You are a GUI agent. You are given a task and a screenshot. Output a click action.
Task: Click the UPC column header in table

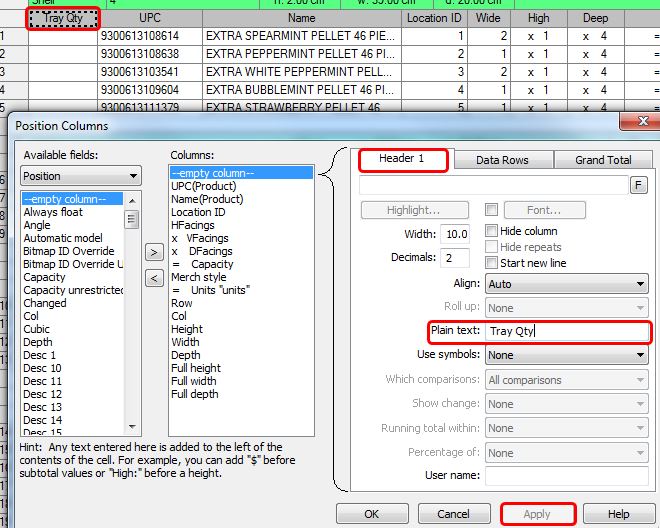pyautogui.click(x=150, y=18)
